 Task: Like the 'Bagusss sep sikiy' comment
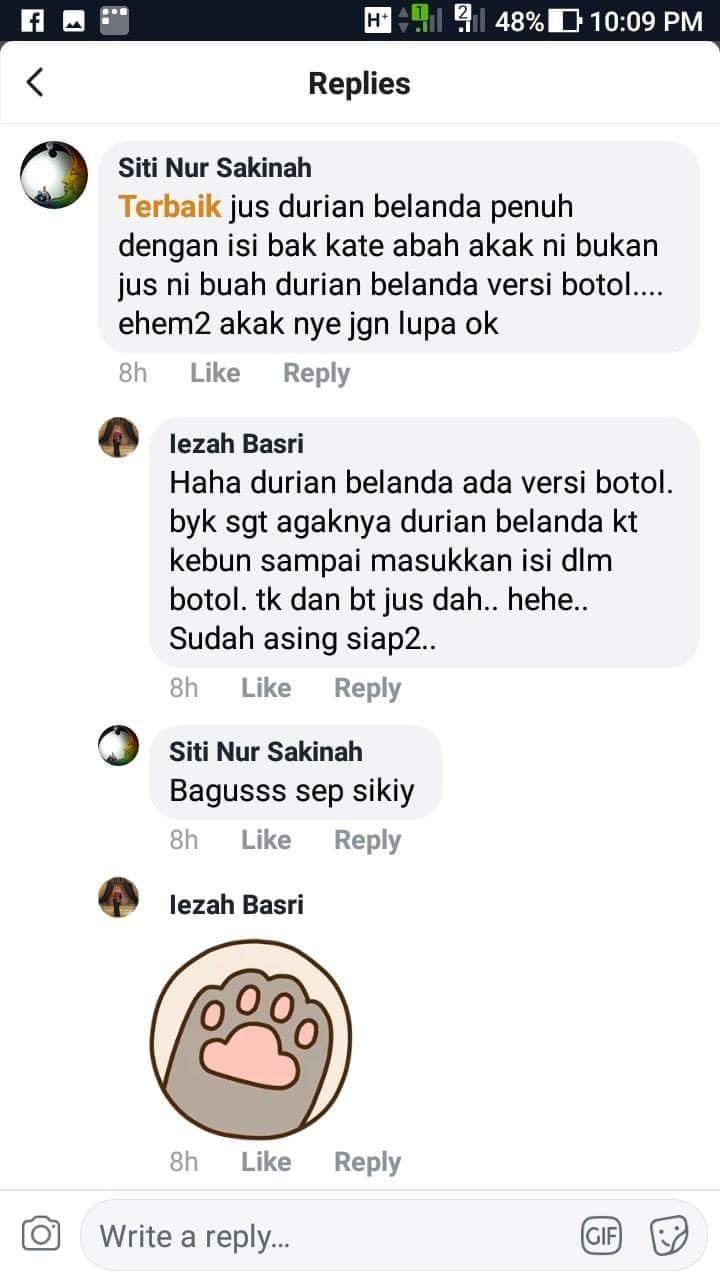[266, 840]
